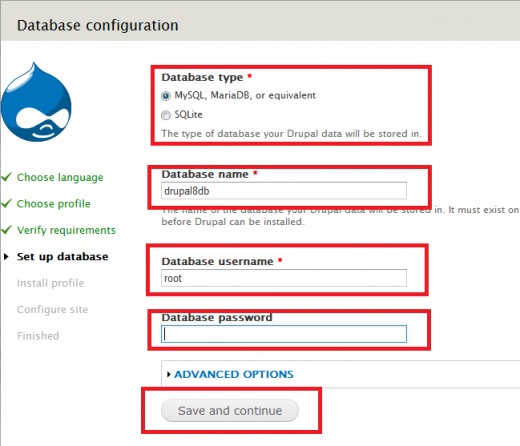
Task: Click the checkmark beside Choose profile
Action: point(7,203)
